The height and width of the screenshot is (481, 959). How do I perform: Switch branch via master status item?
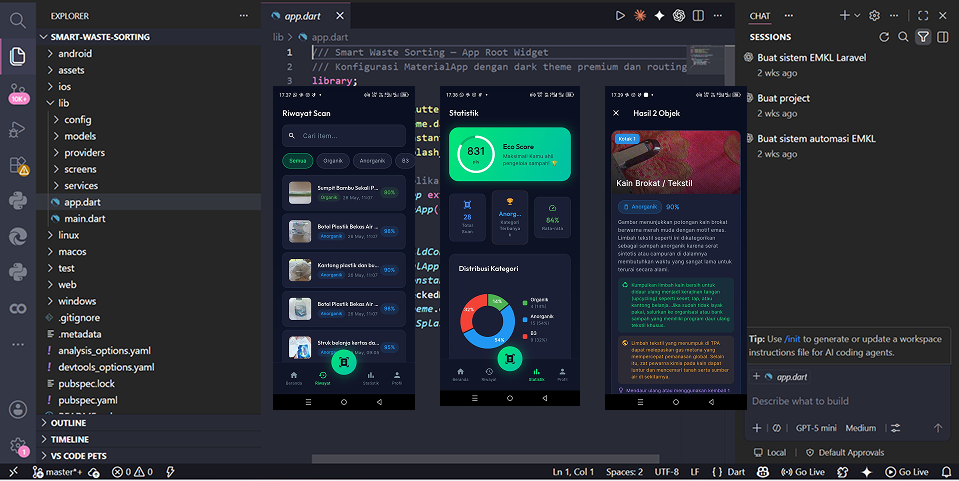(x=56, y=472)
